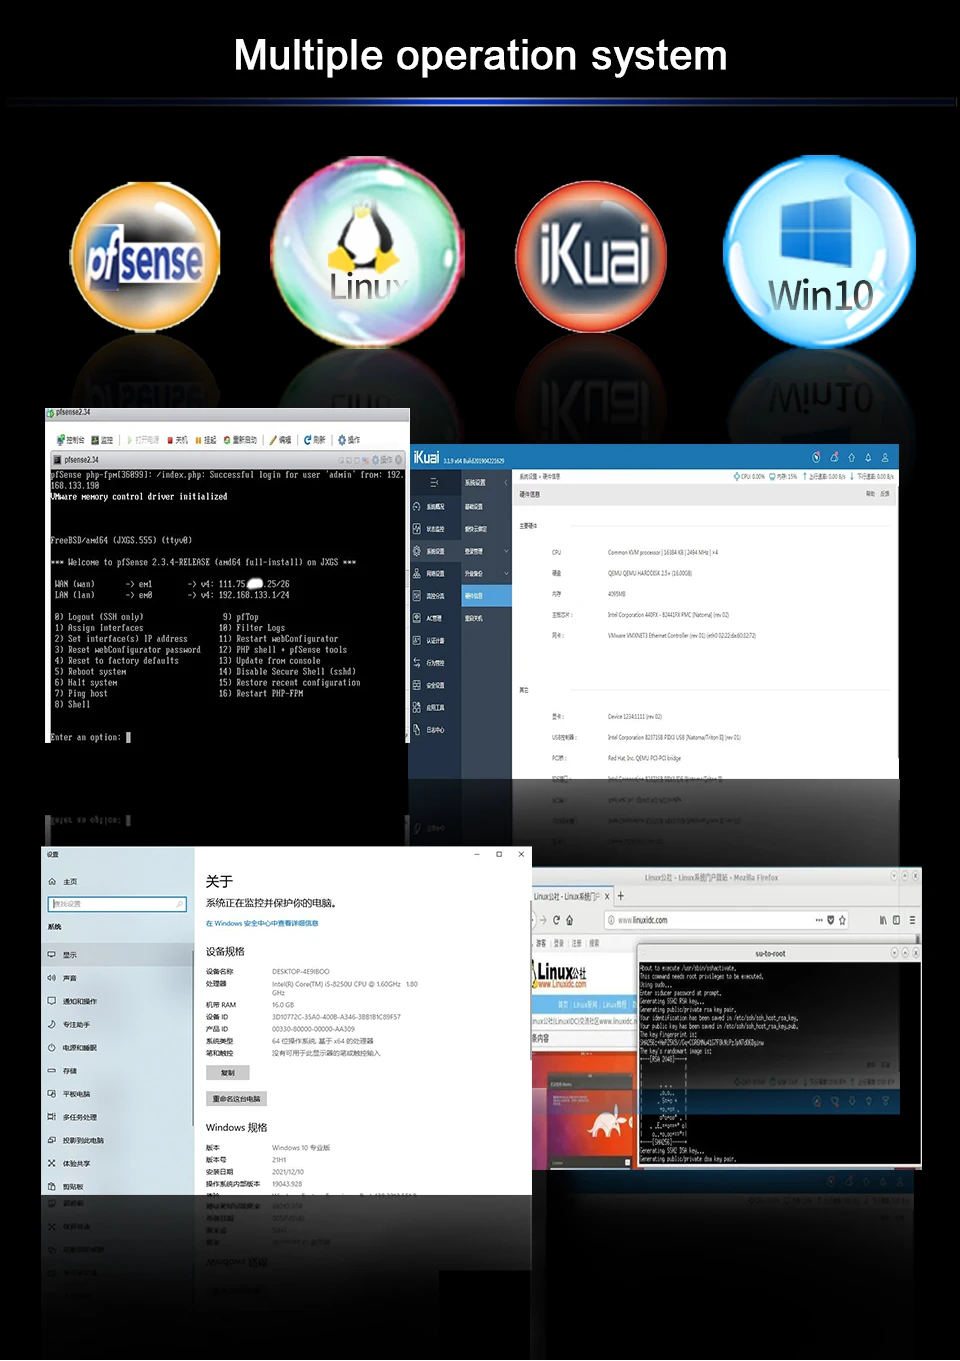960x1361 pixels.
Task: Open 系统概况 in the iKuai sidebar
Action: [x=435, y=507]
